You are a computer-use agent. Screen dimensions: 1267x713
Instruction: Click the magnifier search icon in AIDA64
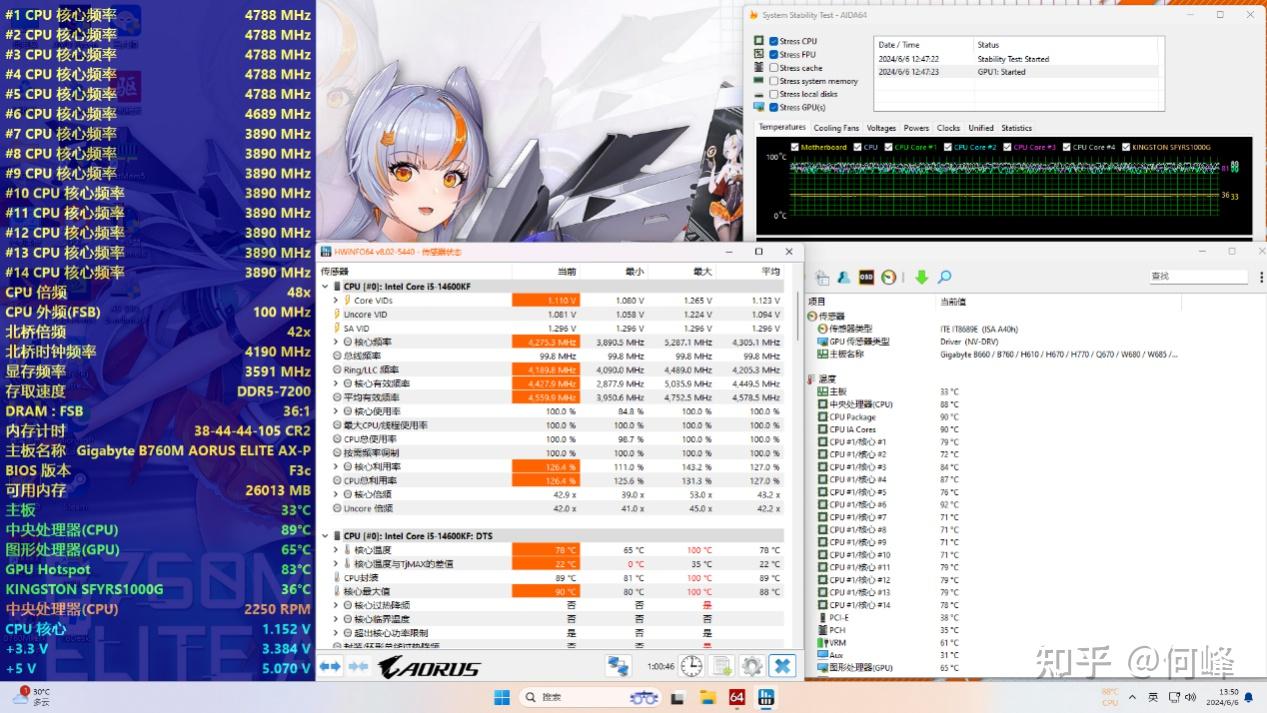944,277
